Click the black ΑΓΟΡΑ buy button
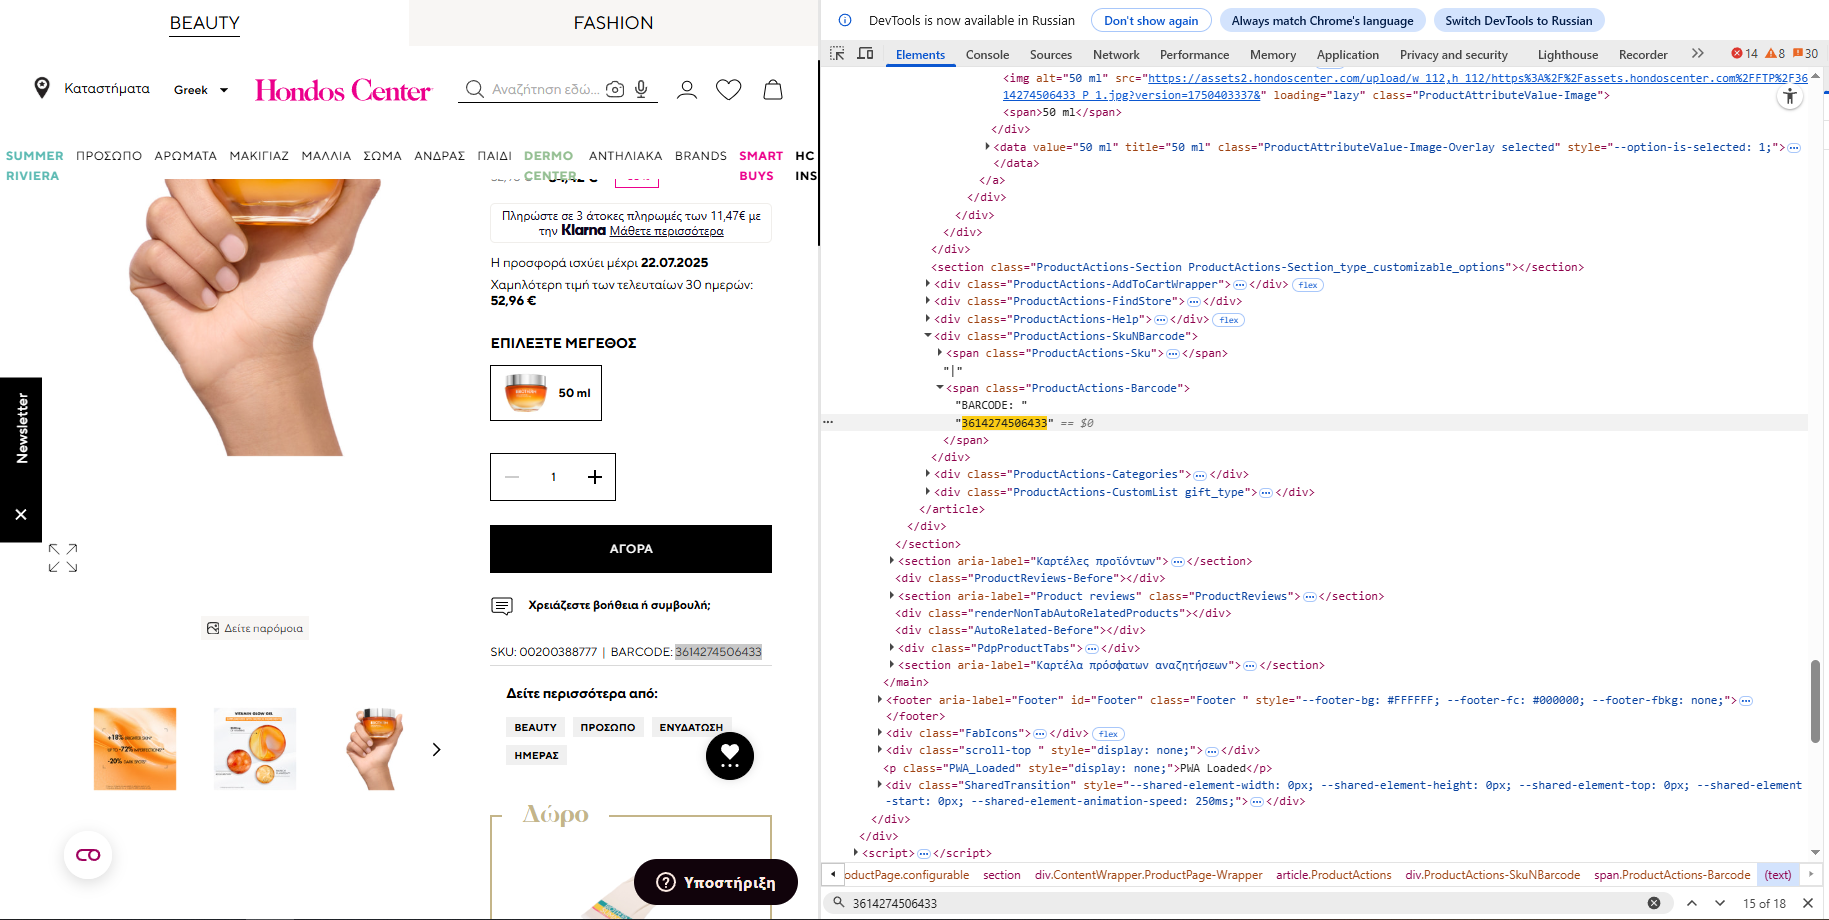The height and width of the screenshot is (920, 1829). click(x=631, y=549)
